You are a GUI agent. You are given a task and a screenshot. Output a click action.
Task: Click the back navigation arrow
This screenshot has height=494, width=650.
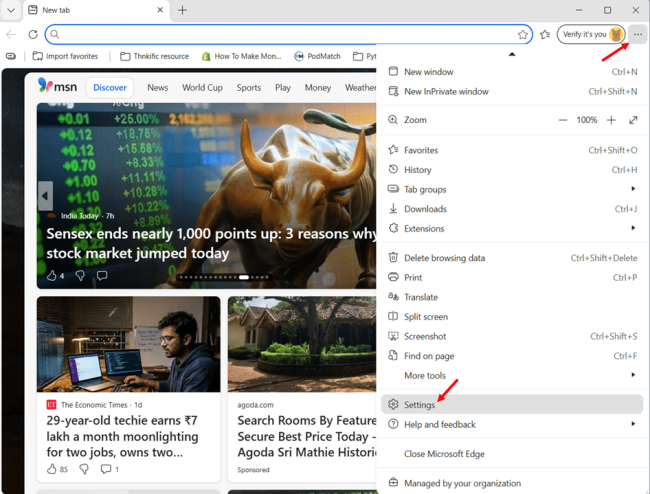point(11,34)
